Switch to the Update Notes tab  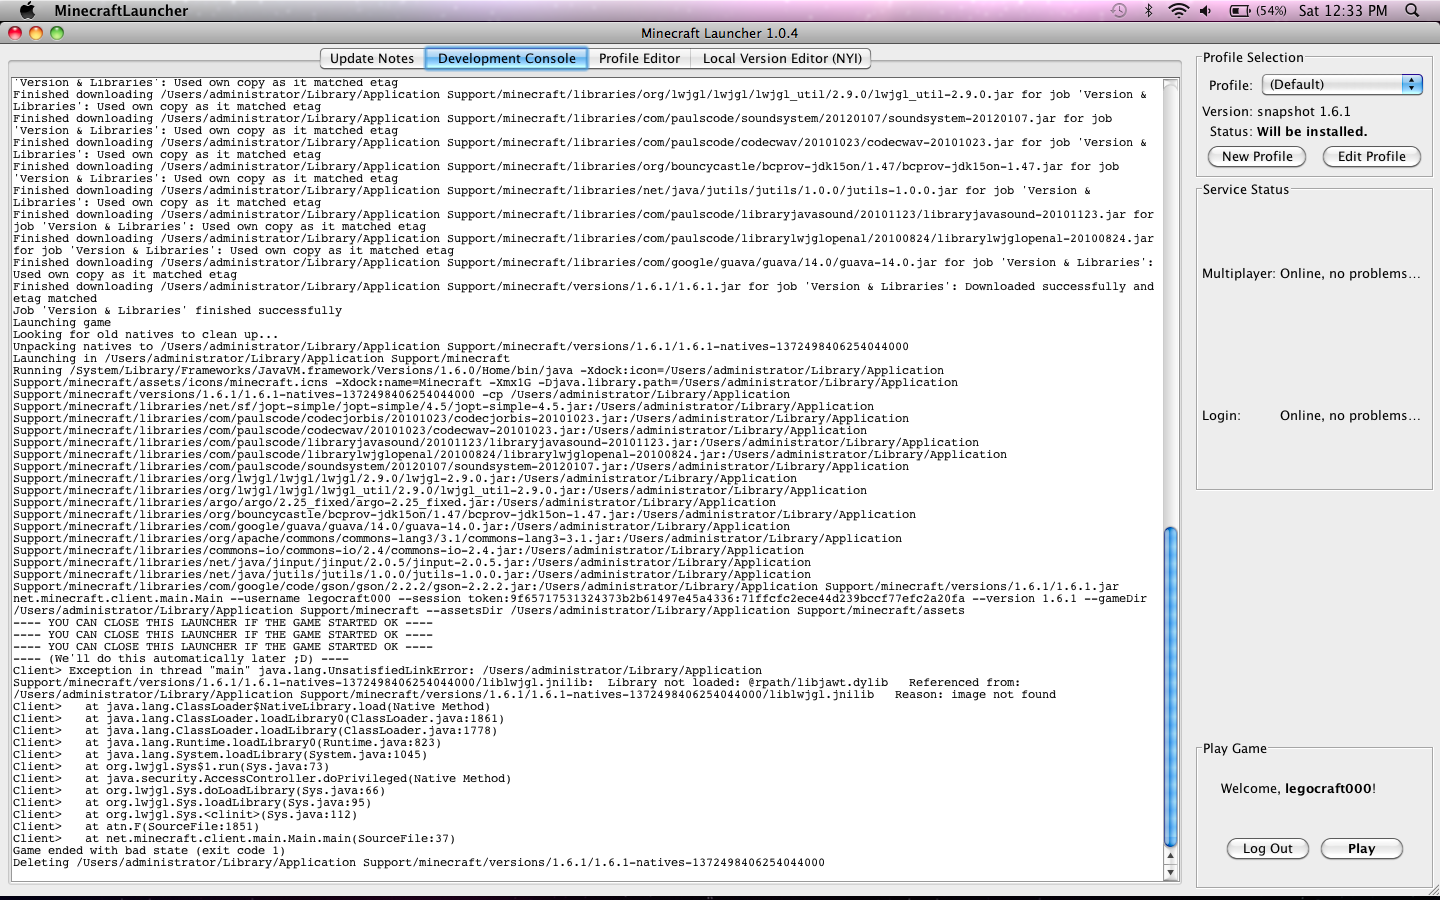point(372,58)
